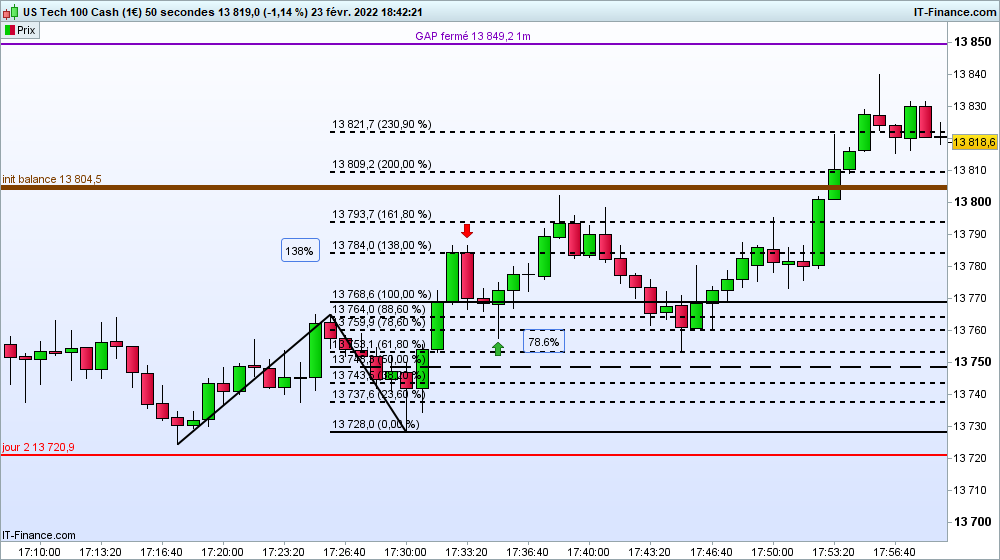Click Fibonacci label 13 793,7 (161,80 %)
The image size is (1000, 560).
[x=381, y=214]
